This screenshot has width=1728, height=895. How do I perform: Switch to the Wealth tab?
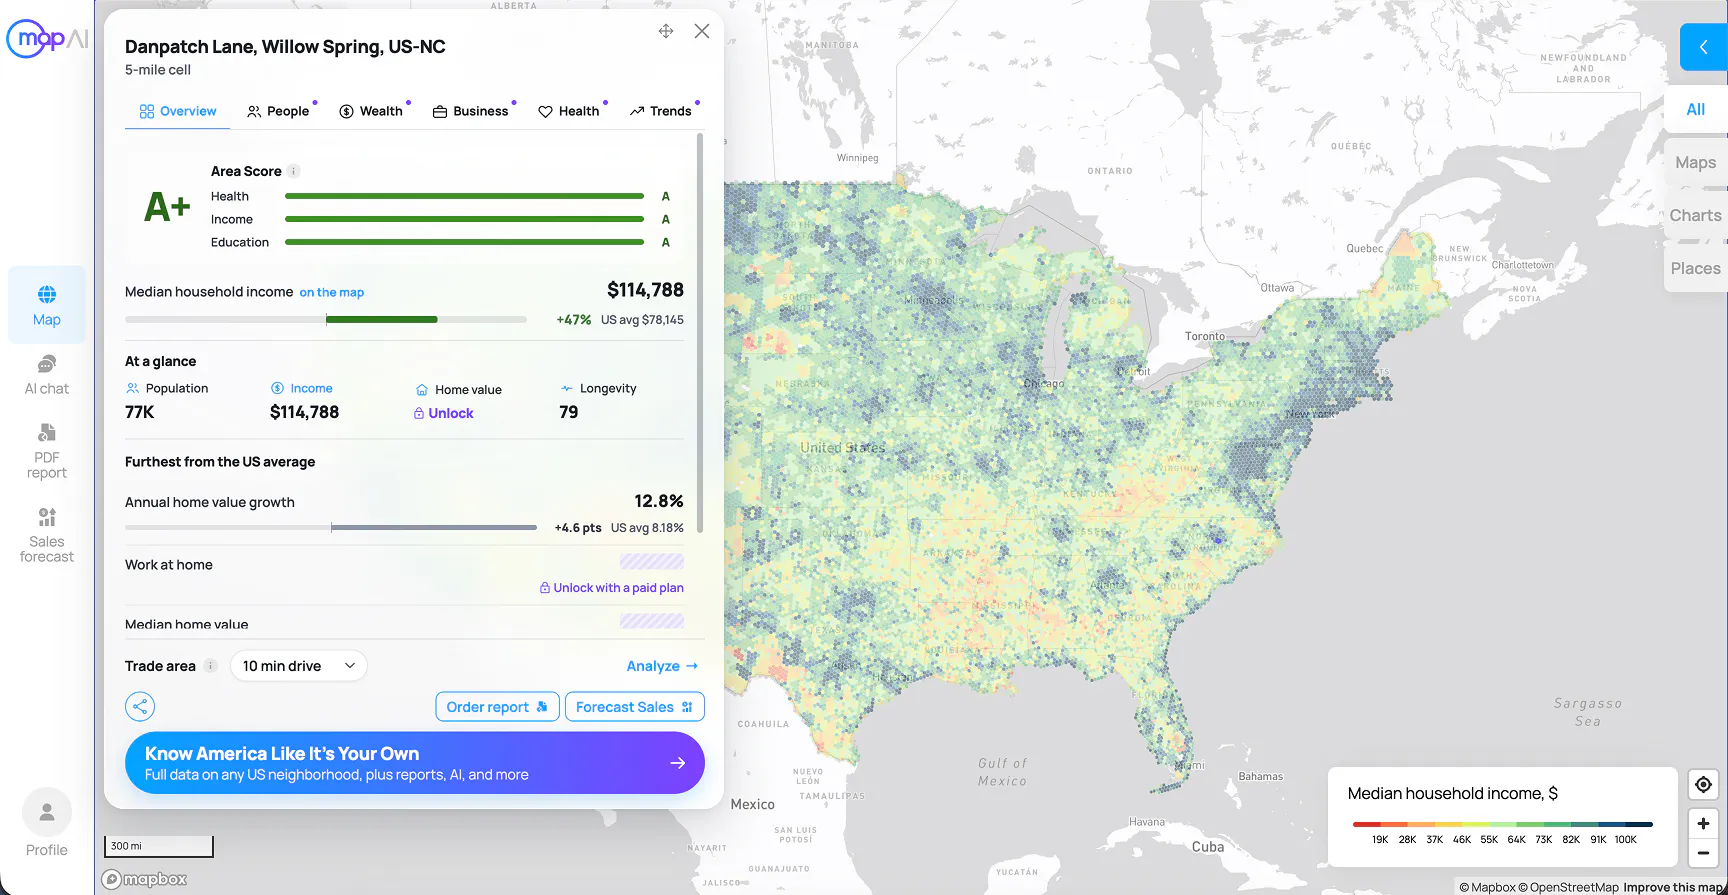[371, 111]
